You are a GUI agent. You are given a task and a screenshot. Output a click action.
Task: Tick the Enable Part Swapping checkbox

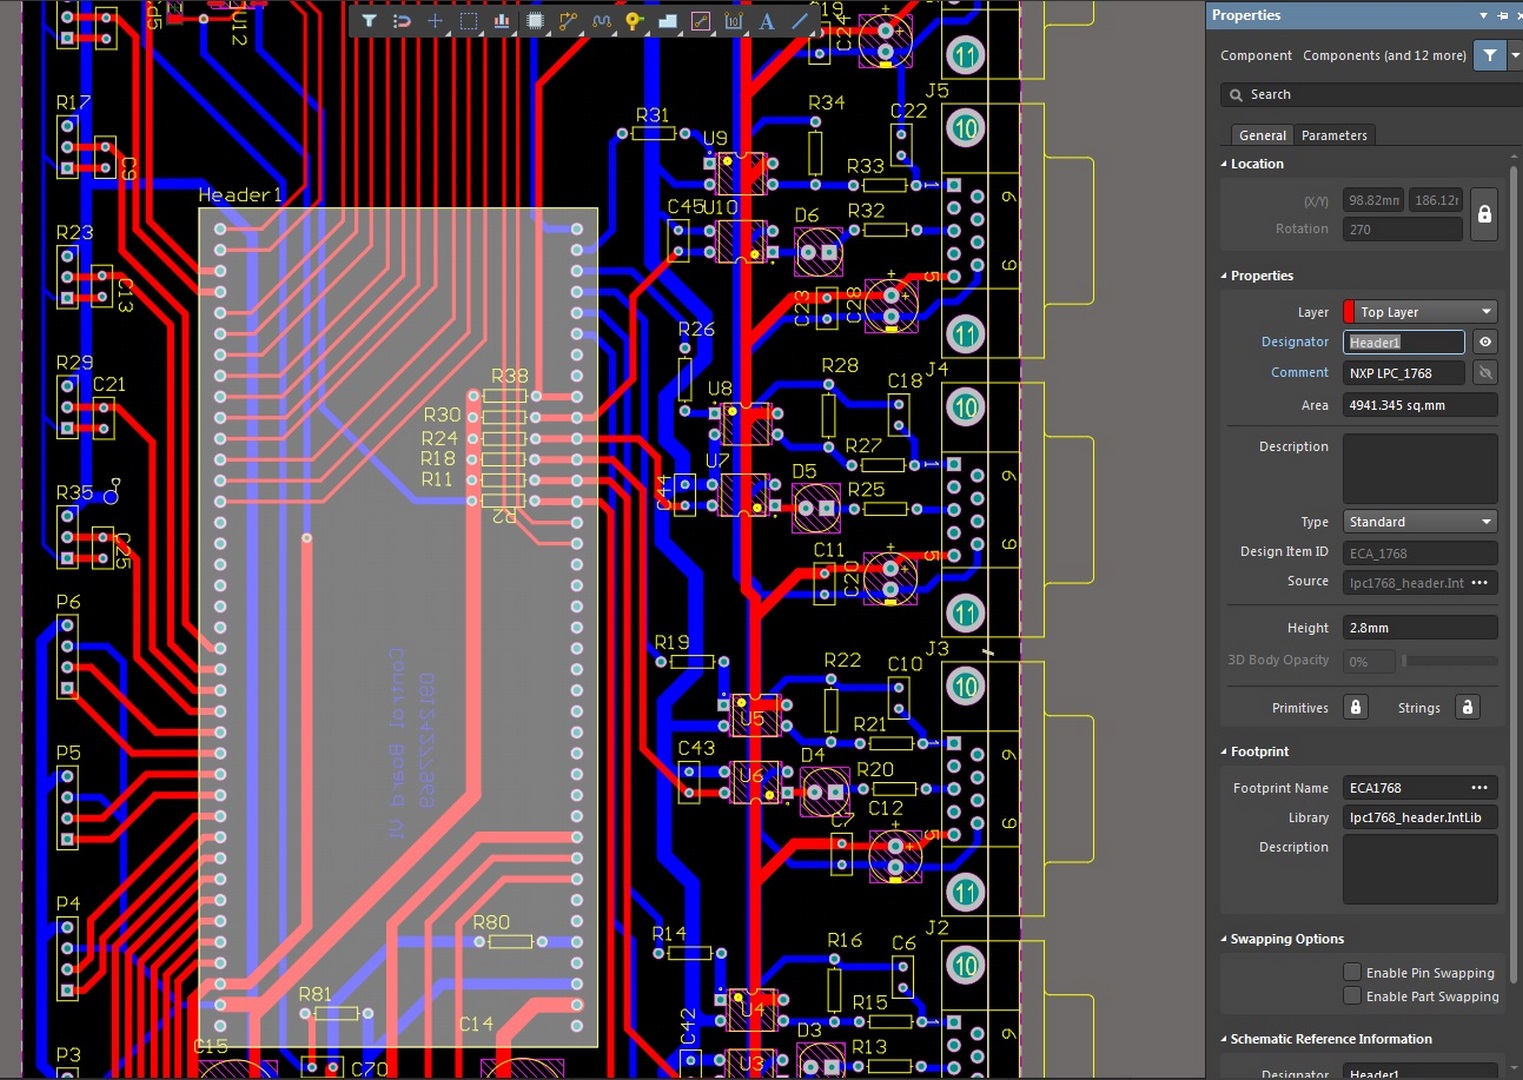coord(1352,996)
